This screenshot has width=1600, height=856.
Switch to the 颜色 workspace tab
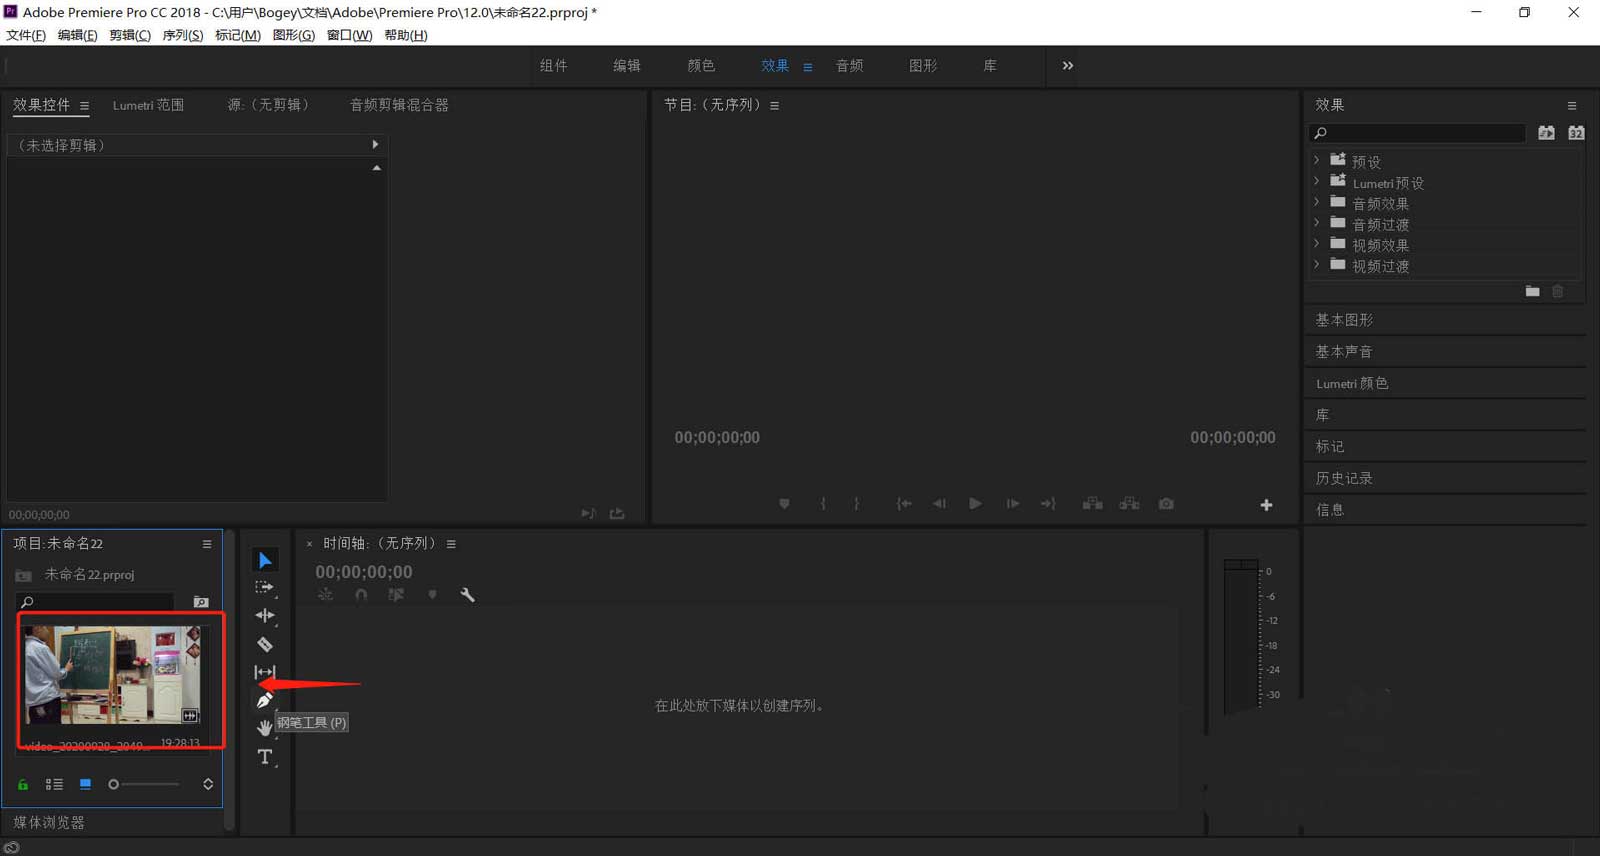(701, 66)
